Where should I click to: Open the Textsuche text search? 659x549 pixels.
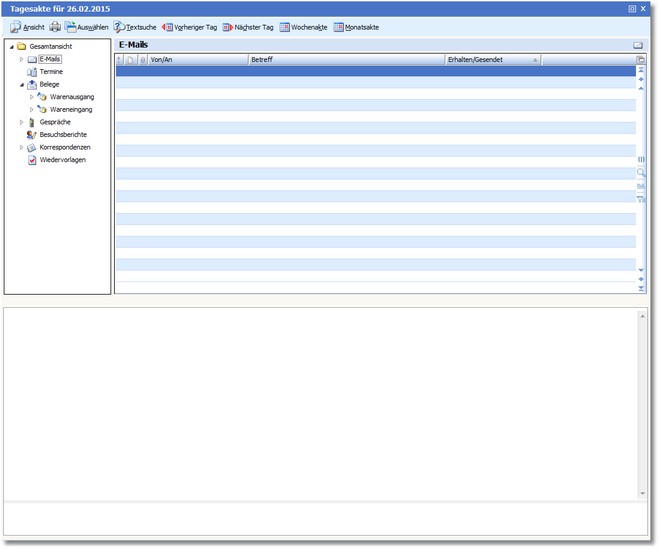(134, 27)
